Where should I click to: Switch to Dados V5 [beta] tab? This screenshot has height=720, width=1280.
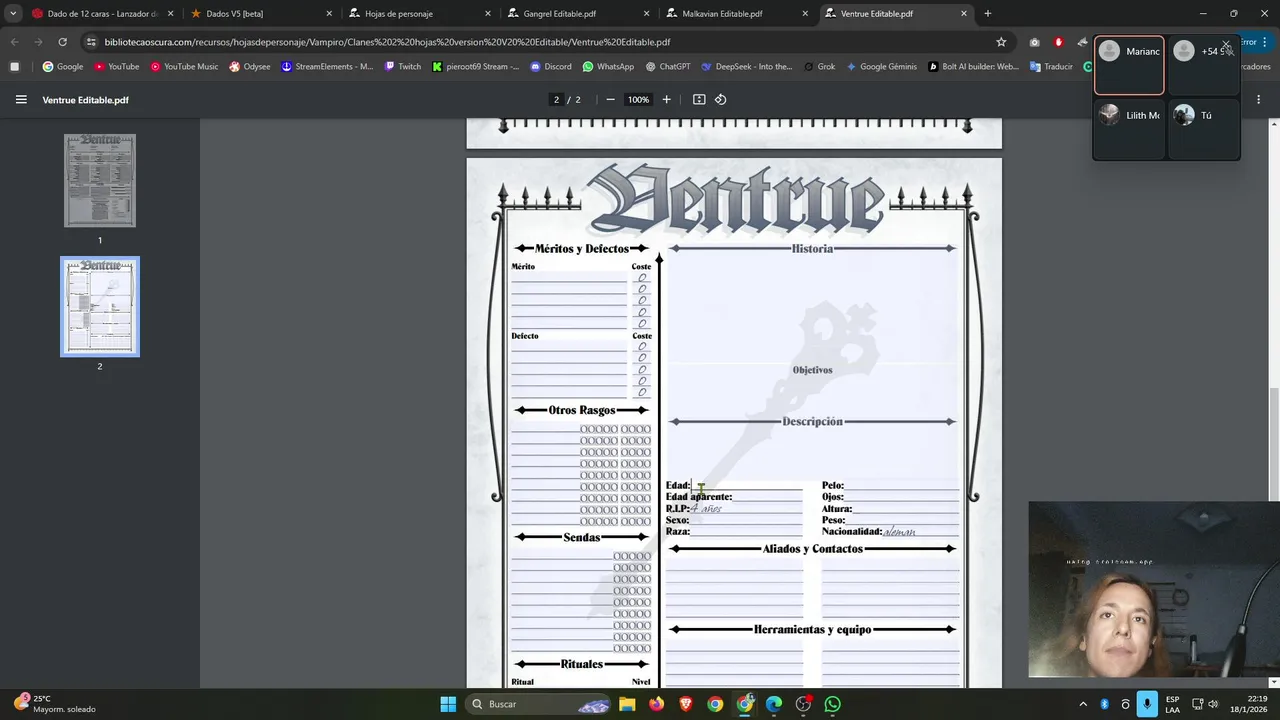[x=262, y=14]
